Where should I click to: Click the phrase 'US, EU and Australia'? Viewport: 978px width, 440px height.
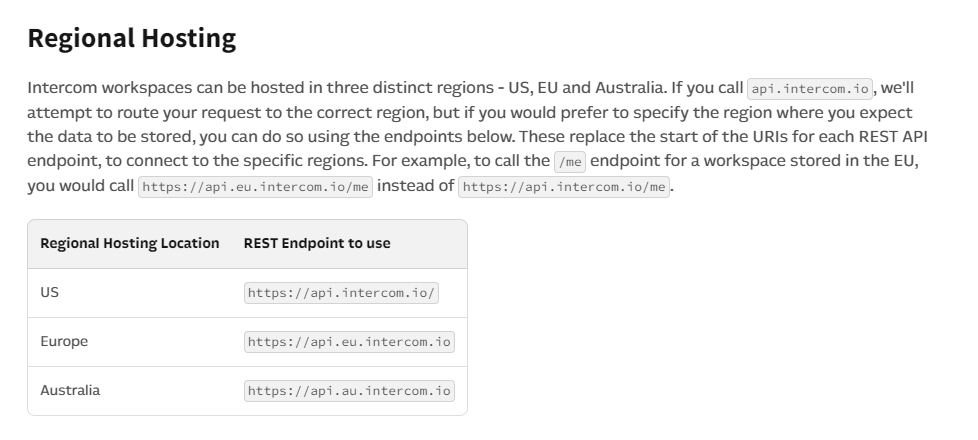[586, 88]
